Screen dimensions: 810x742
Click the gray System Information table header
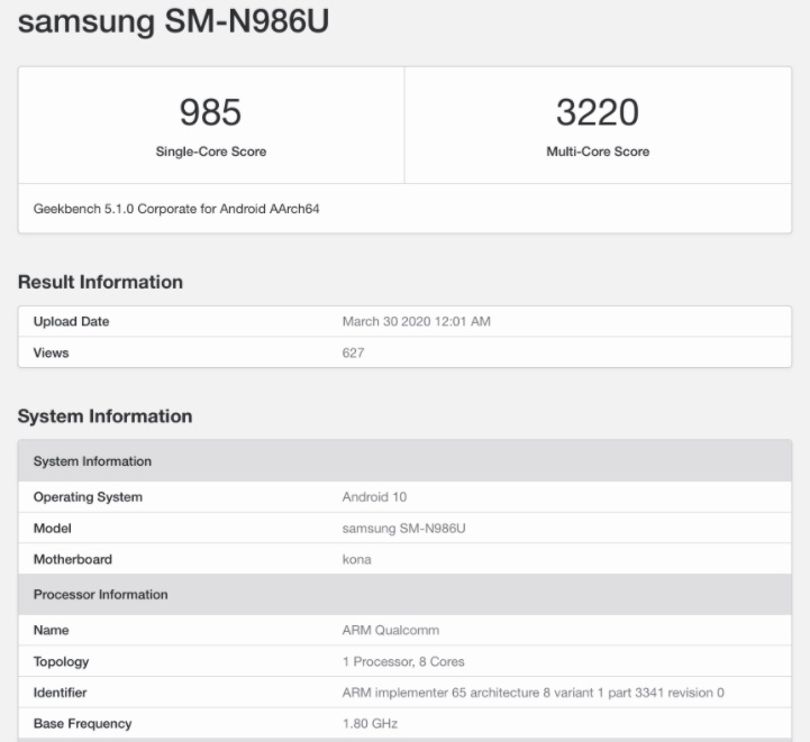click(404, 461)
